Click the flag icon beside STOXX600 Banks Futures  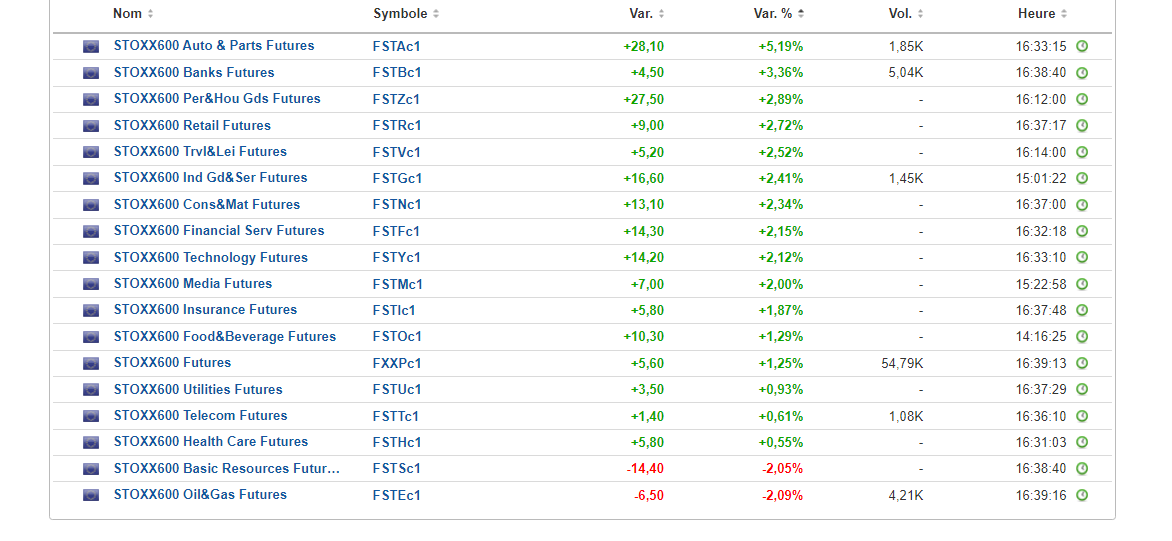tap(91, 73)
